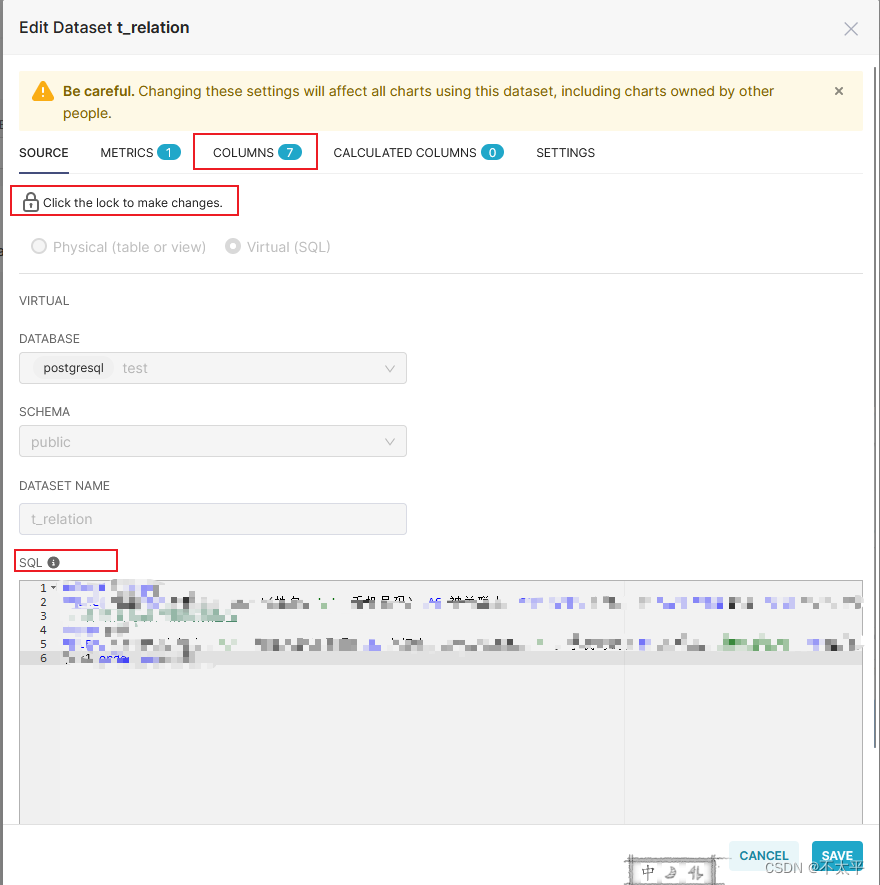Close the Edit Dataset dialog
Viewport: 880px width, 885px height.
point(851,28)
